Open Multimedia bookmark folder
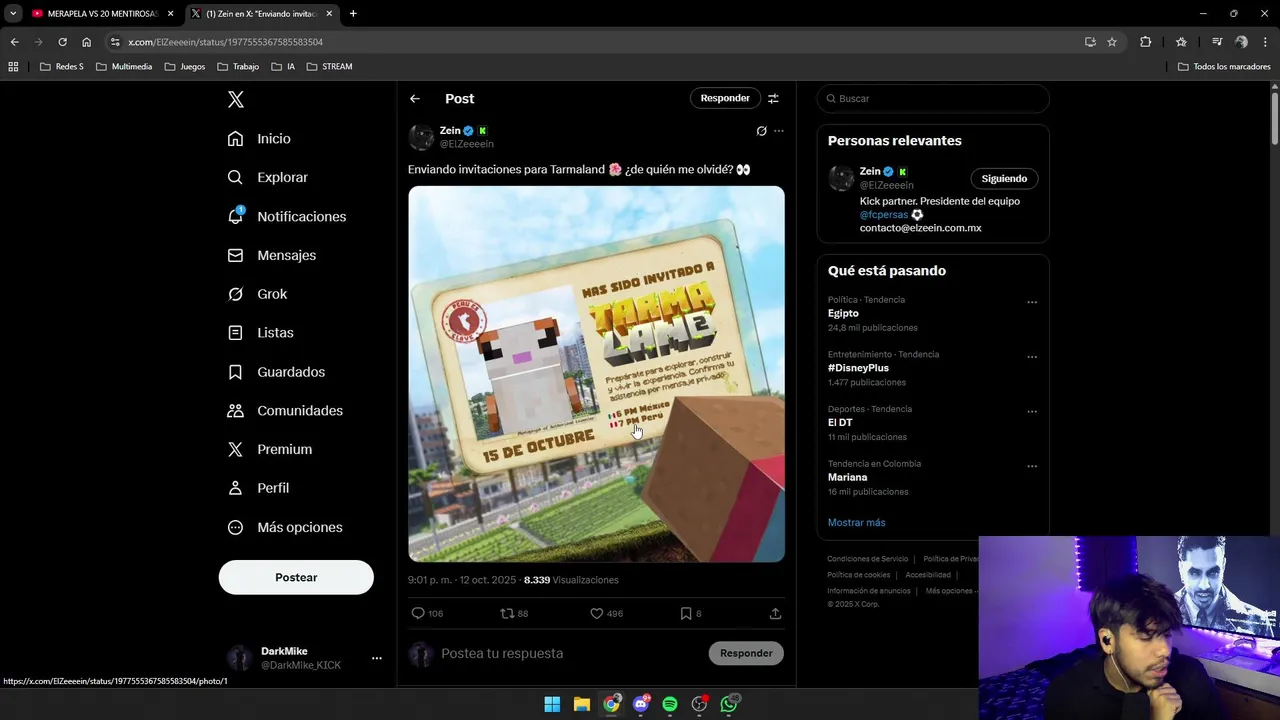This screenshot has height=720, width=1280. point(124,67)
